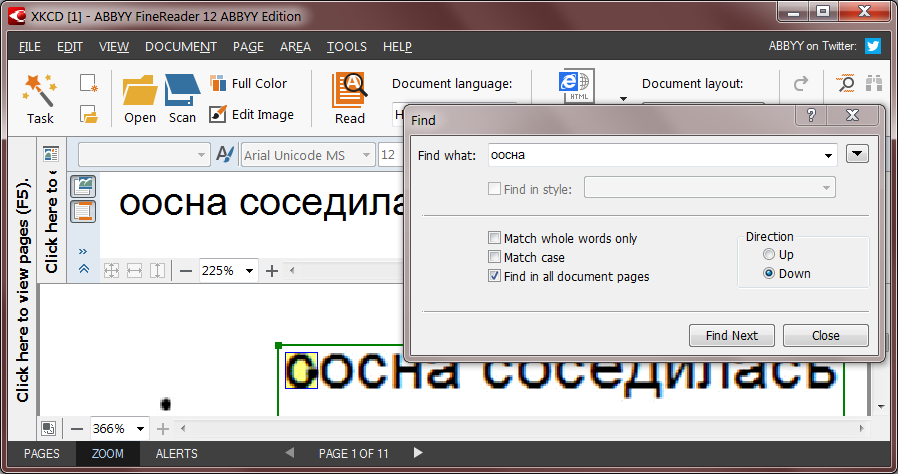898x474 pixels.
Task: Open the DOCUMENT menu
Action: pyautogui.click(x=181, y=46)
